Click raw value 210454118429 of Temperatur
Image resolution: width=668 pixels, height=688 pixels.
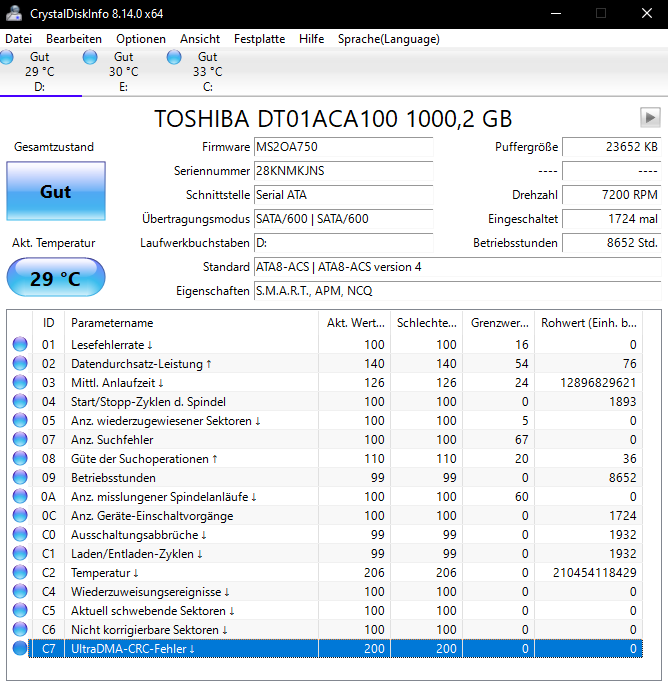click(x=595, y=573)
